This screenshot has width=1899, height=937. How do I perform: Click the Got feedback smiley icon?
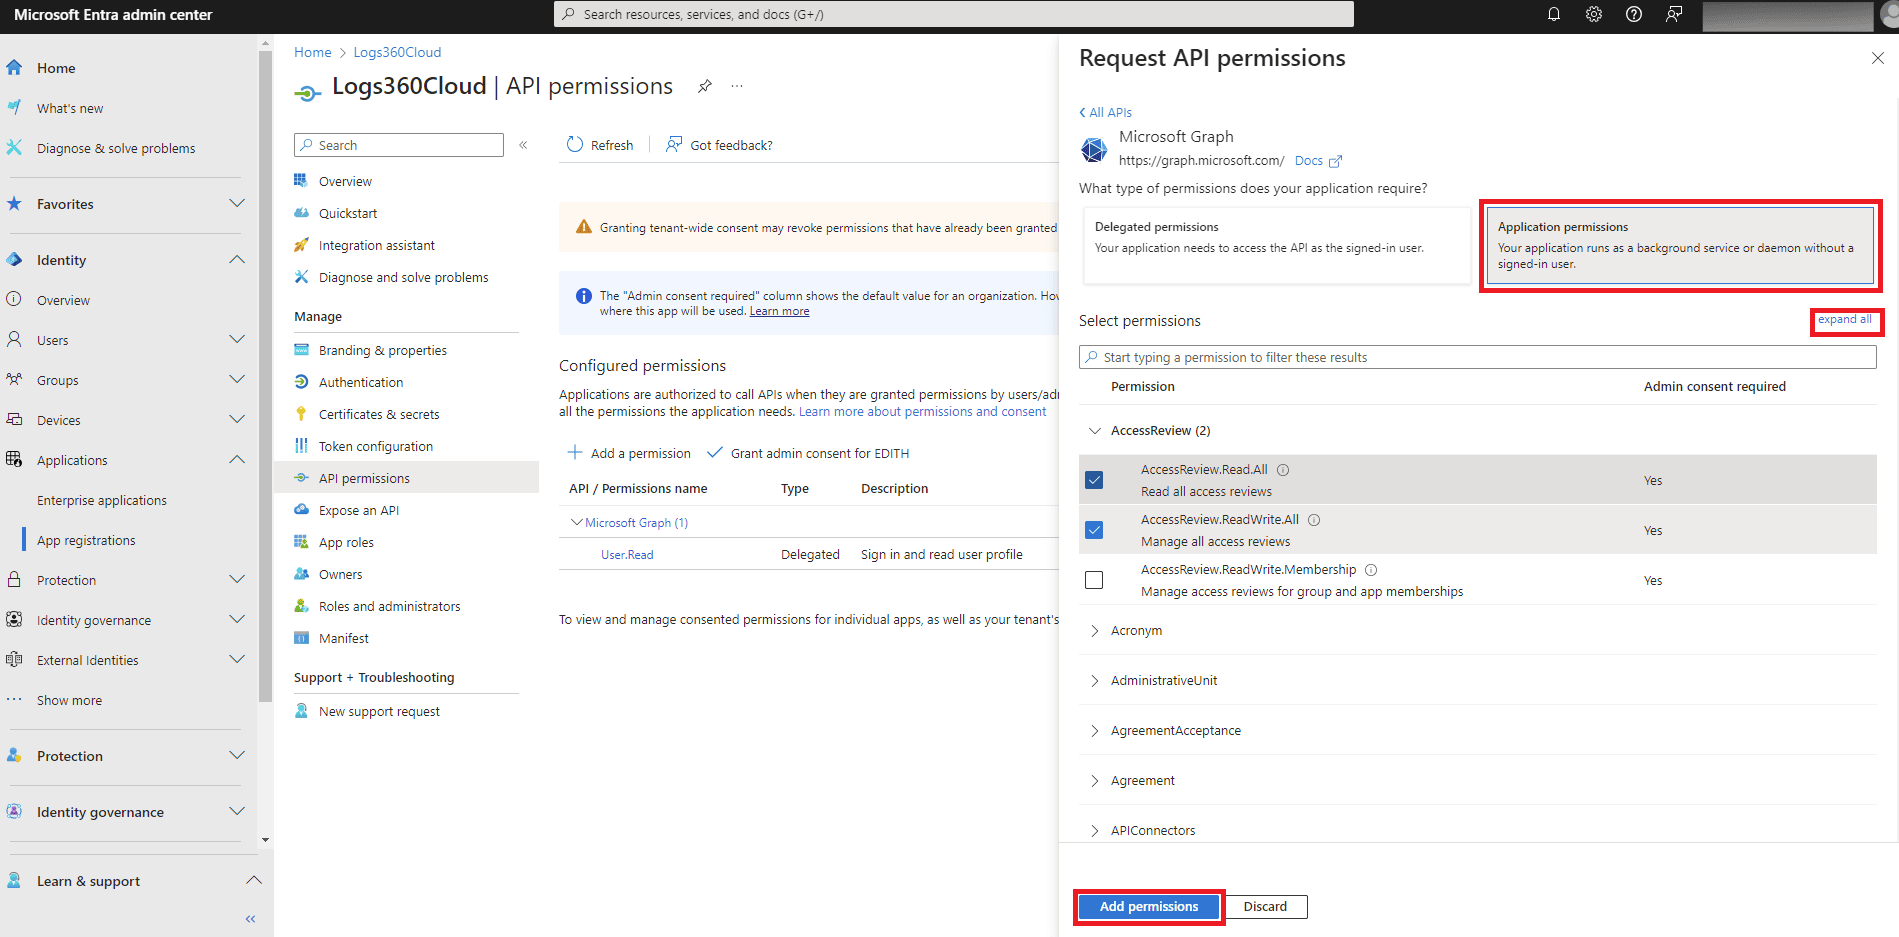pyautogui.click(x=673, y=144)
